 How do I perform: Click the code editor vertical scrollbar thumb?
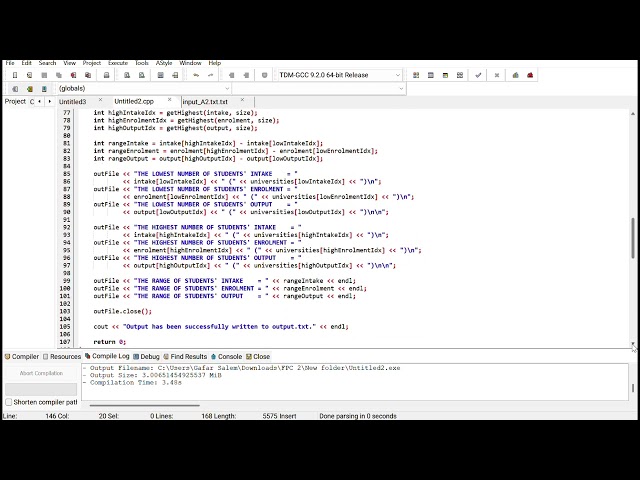[633, 238]
